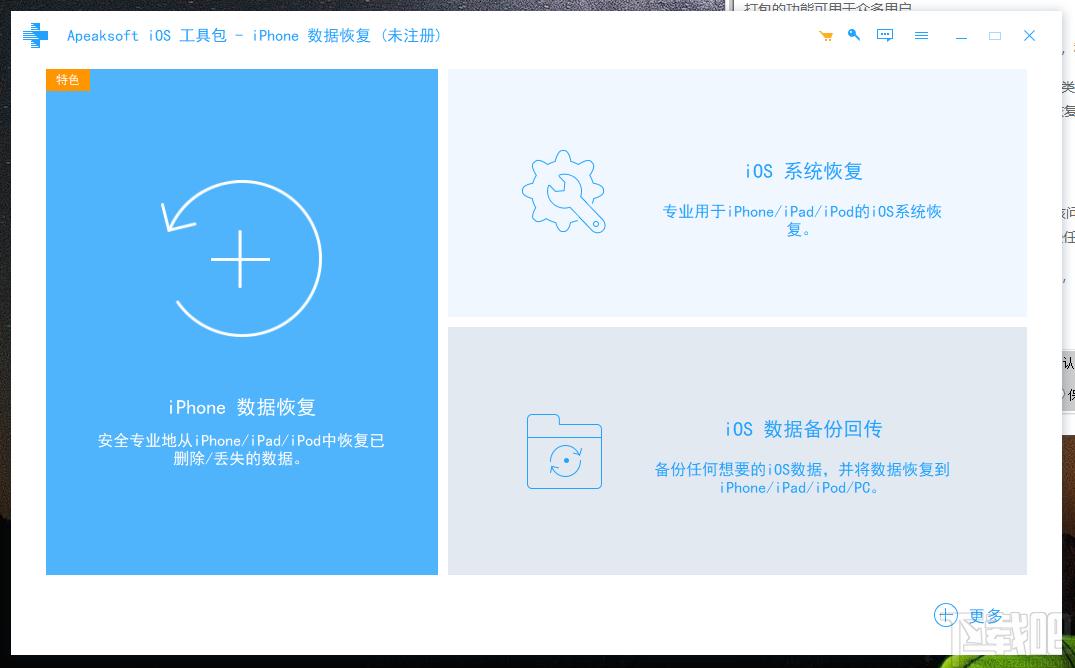Click the circular restore arrow plus icon
The image size is (1075, 668).
click(x=241, y=259)
